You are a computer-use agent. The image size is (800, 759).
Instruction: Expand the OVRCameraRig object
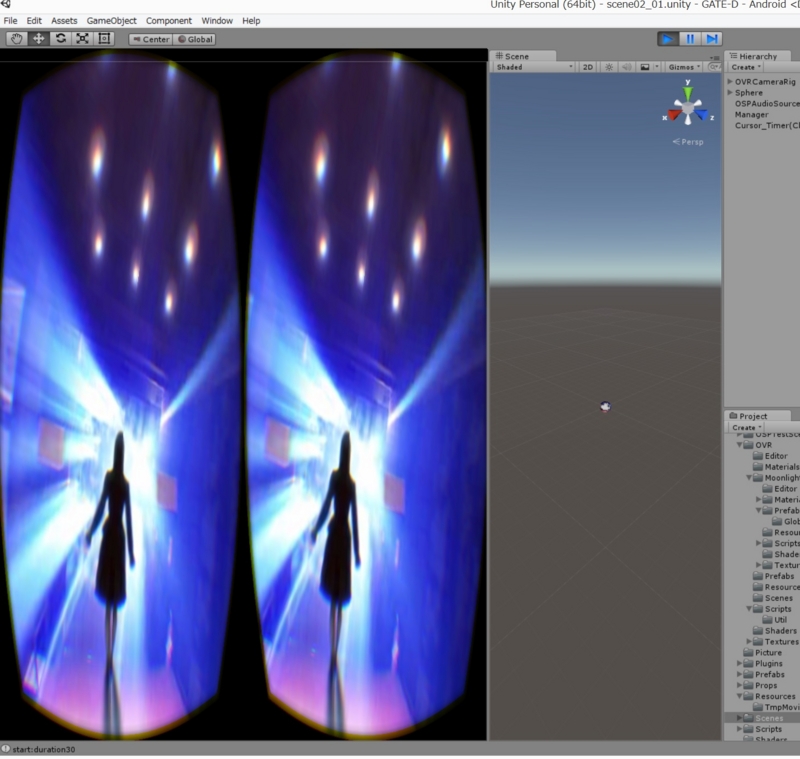coord(730,82)
